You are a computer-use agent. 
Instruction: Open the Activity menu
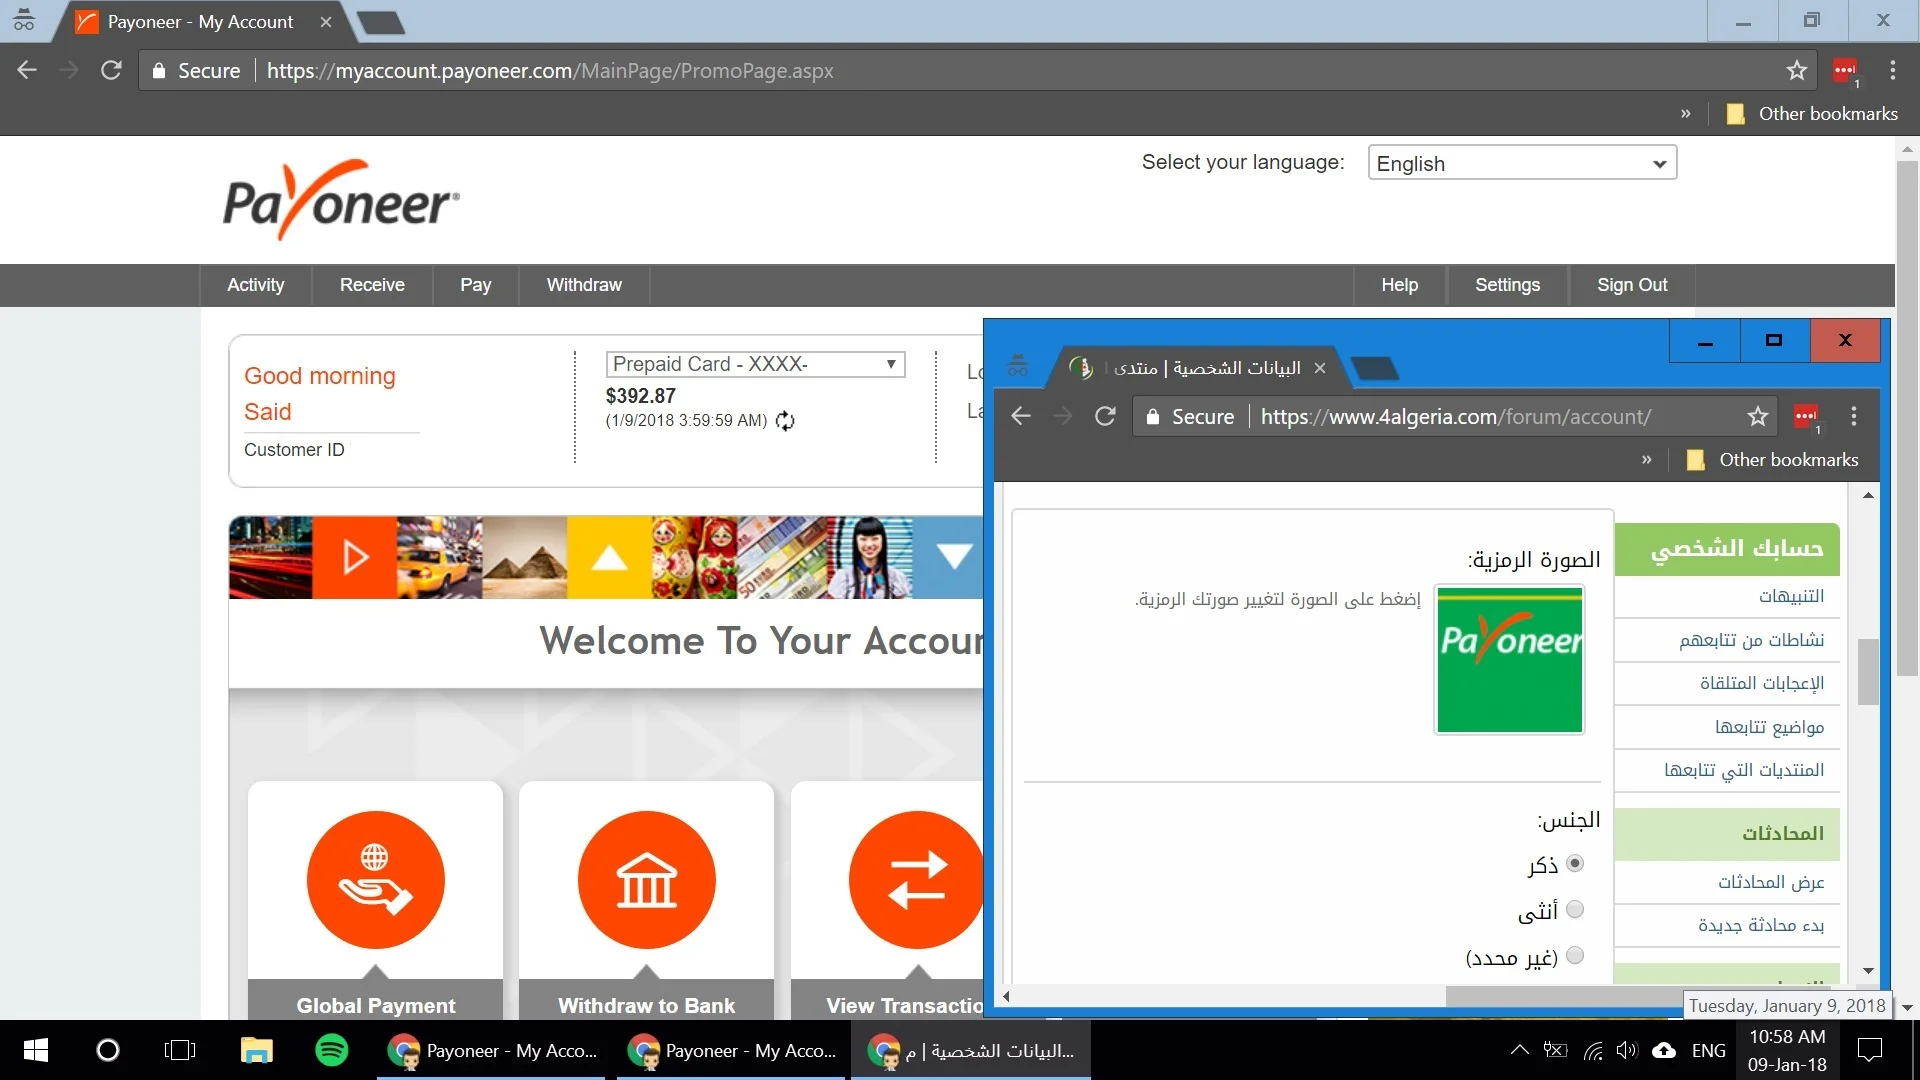[255, 285]
